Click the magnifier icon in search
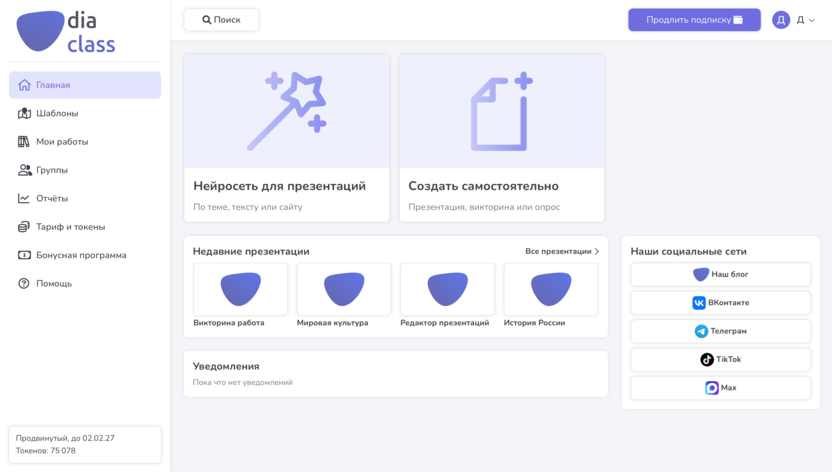The height and width of the screenshot is (472, 832). (x=206, y=20)
